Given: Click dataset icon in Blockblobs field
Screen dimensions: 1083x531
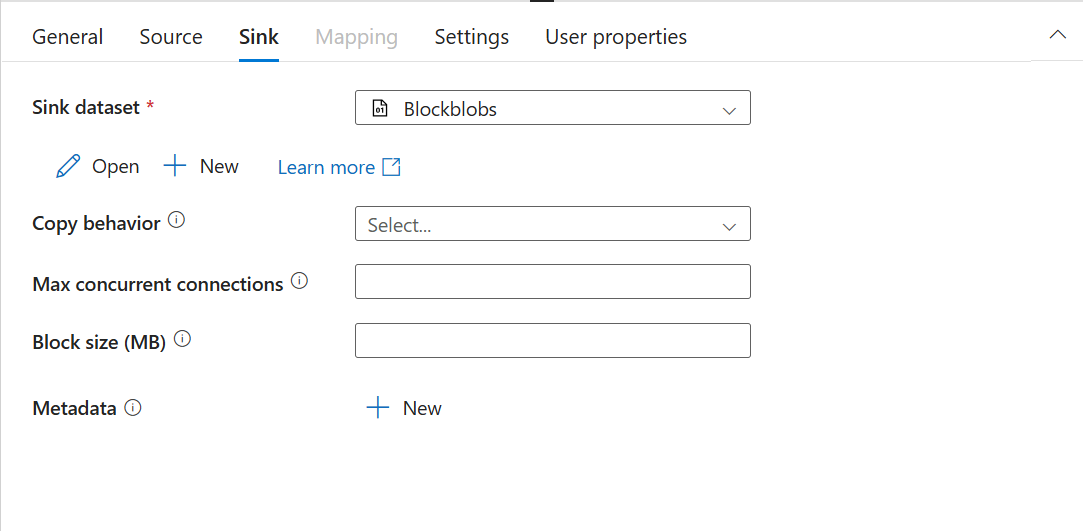Looking at the screenshot, I should (x=380, y=109).
